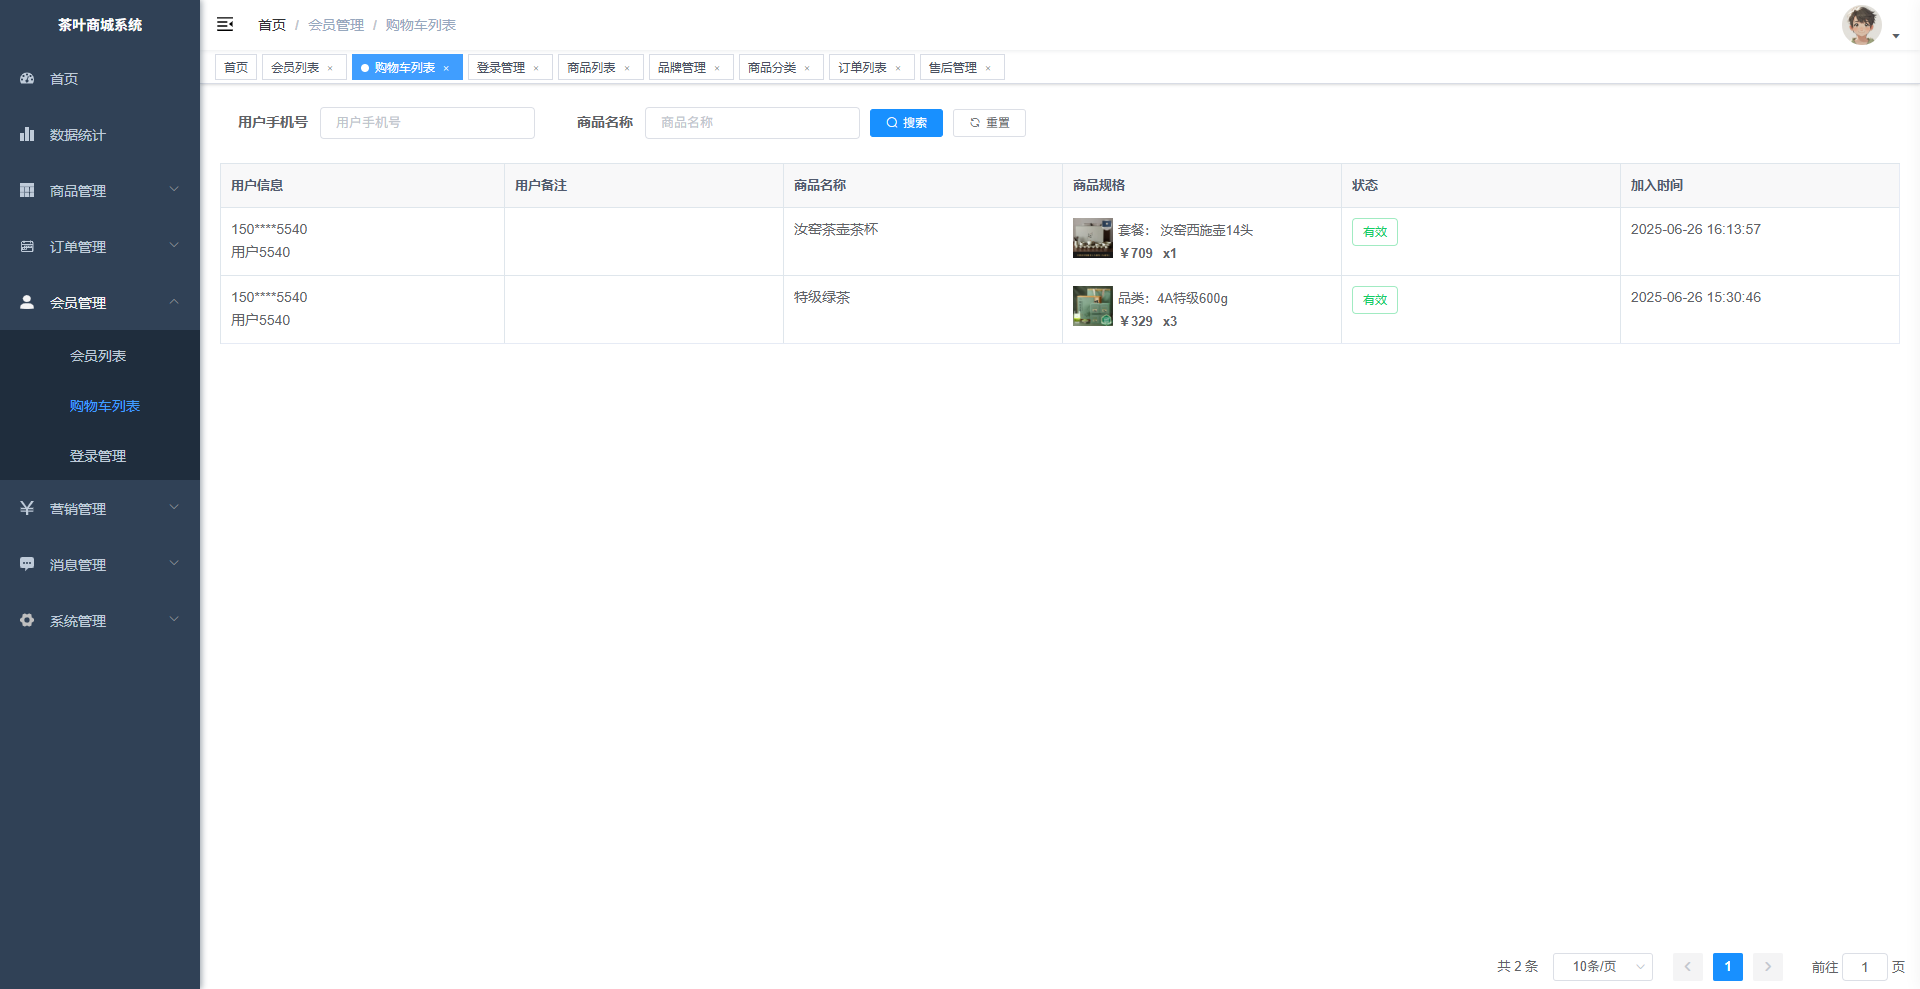Image resolution: width=1920 pixels, height=989 pixels.
Task: Collapse the sidebar with the hamburger icon
Action: point(225,24)
